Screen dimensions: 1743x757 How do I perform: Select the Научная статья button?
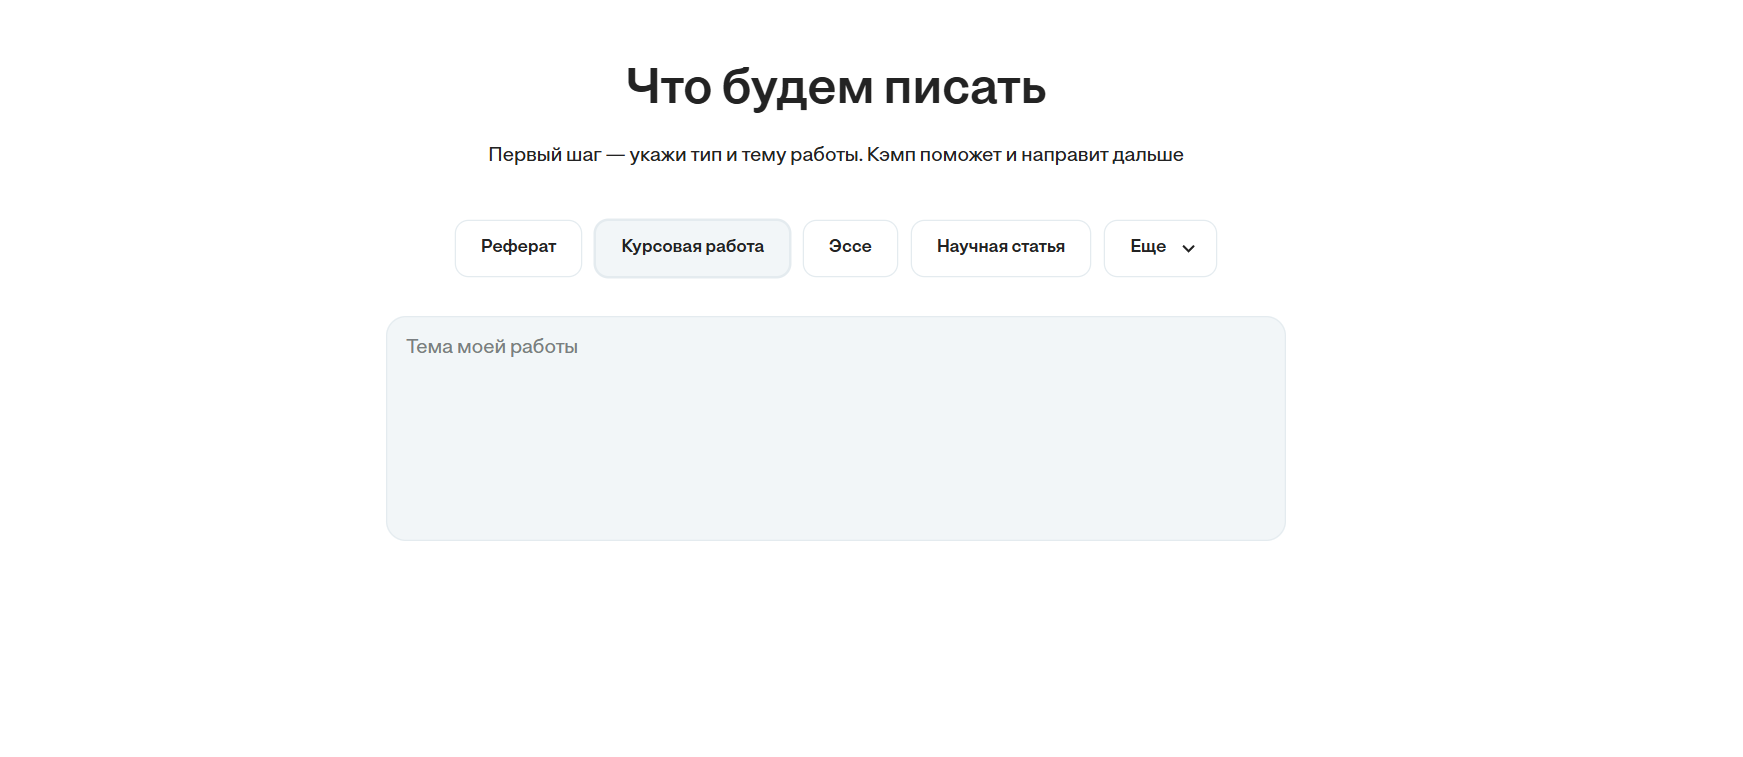tap(1000, 247)
